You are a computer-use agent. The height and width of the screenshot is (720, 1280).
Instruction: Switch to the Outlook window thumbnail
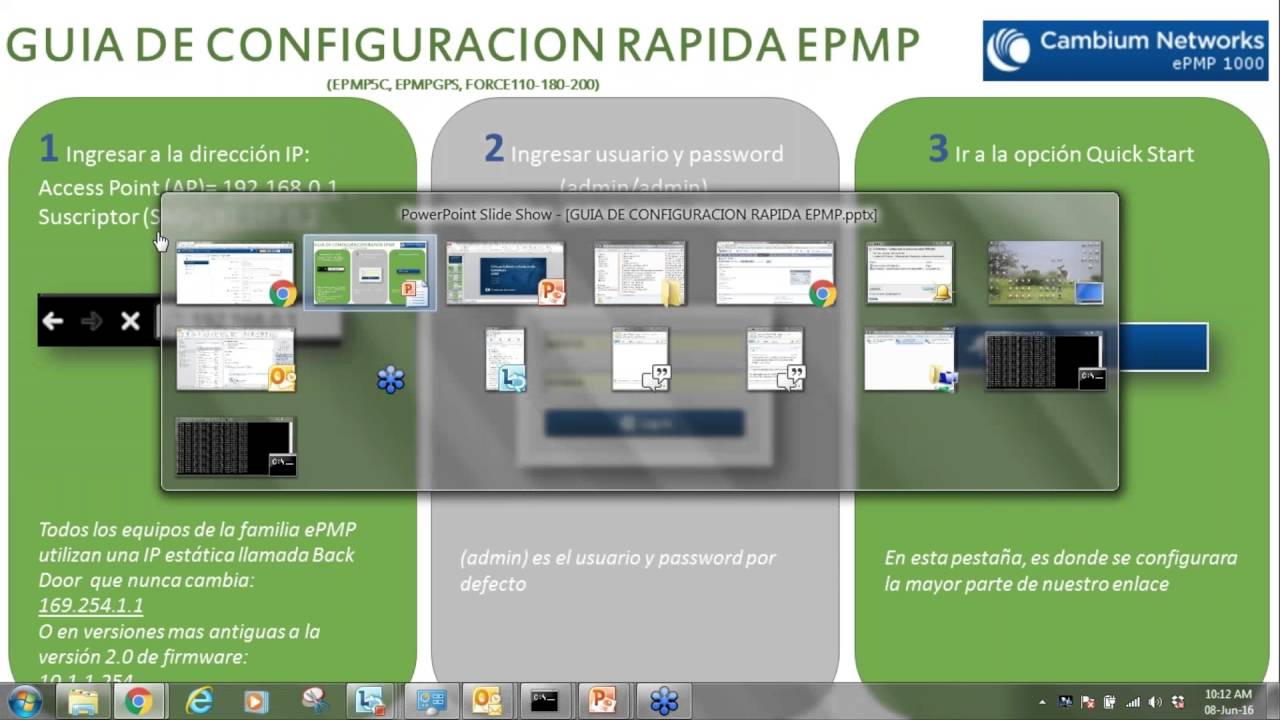[x=236, y=360]
